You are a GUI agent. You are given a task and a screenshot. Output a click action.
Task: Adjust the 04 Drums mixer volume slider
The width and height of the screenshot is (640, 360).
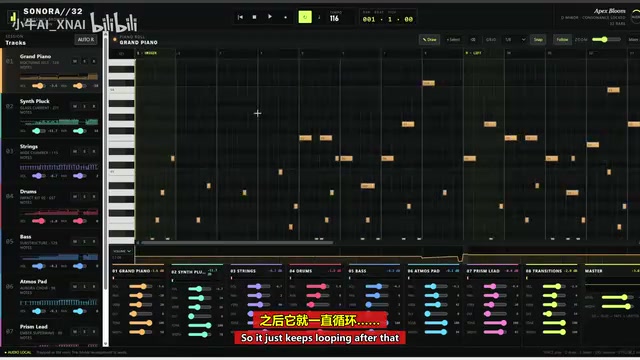tap(318, 287)
